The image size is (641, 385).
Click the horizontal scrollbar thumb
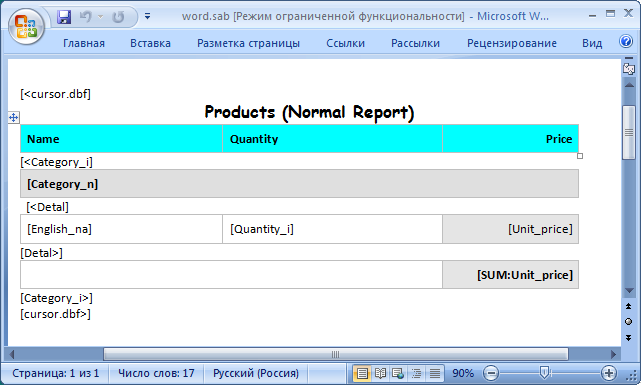(x=336, y=354)
